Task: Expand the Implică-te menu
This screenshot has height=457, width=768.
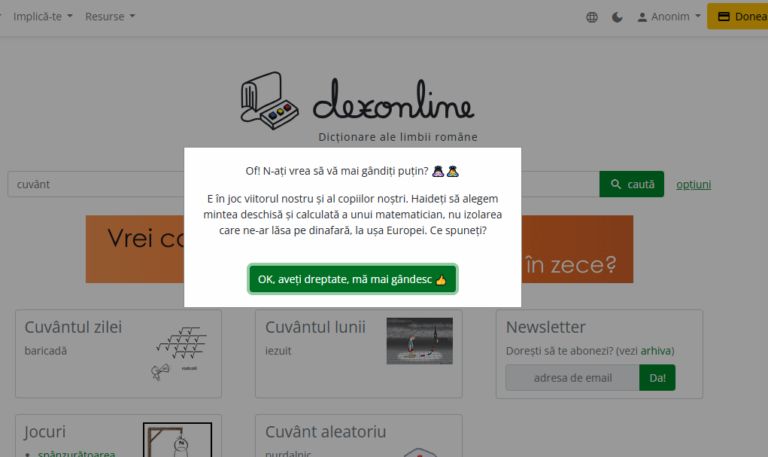Action: 43,17
